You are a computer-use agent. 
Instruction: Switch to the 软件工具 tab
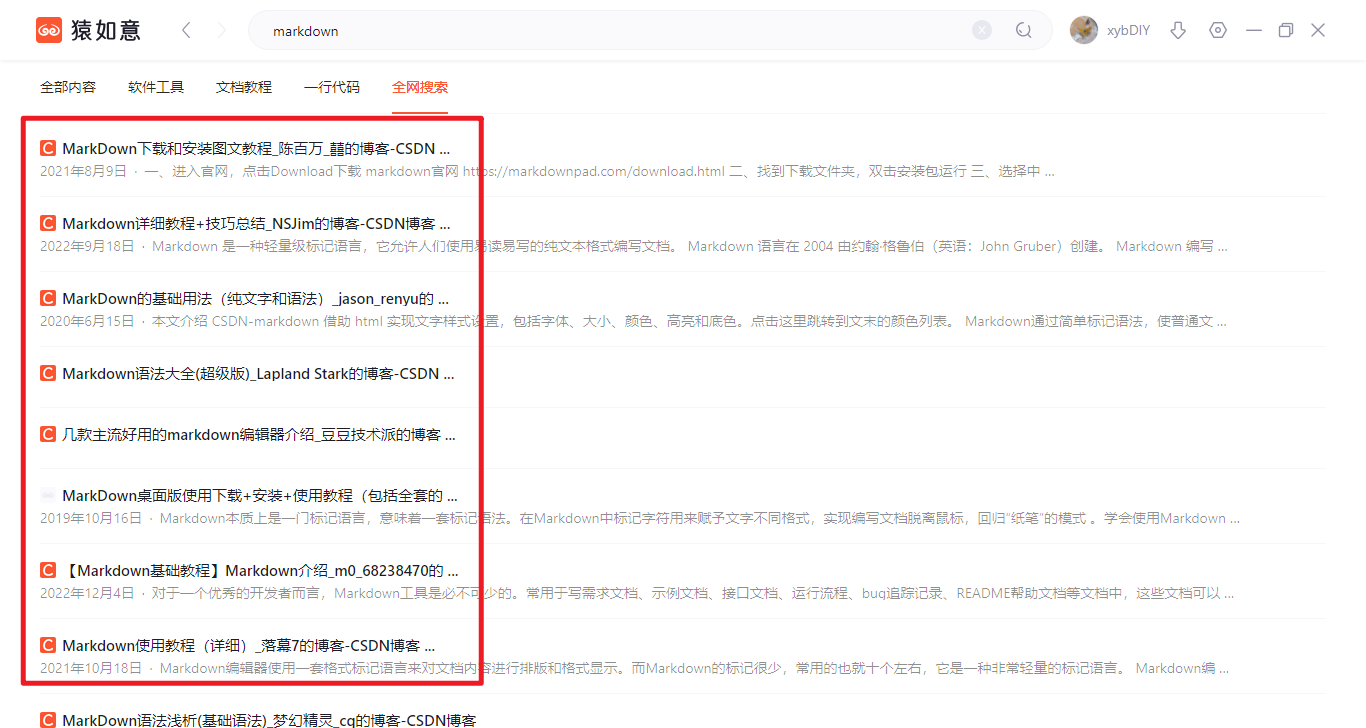(156, 87)
